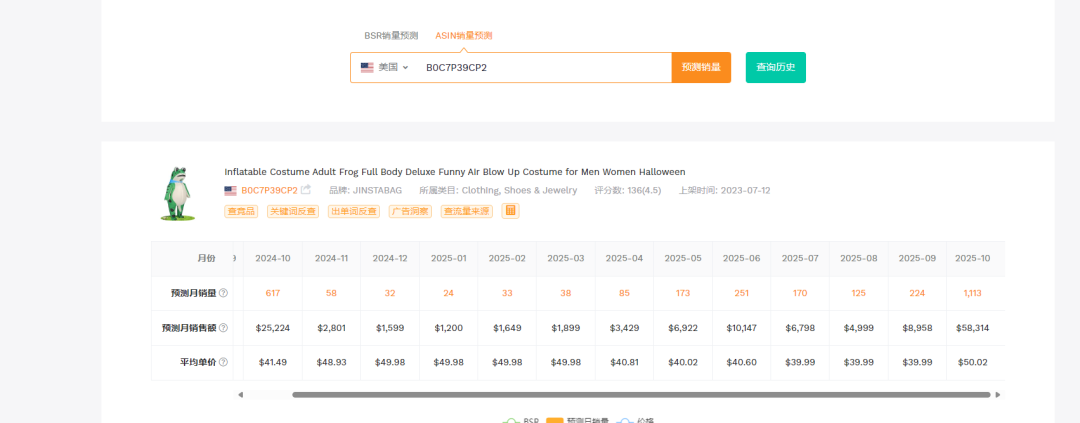The height and width of the screenshot is (423, 1080).
Task: Select the ASIN销量预测 tab
Action: pos(464,35)
